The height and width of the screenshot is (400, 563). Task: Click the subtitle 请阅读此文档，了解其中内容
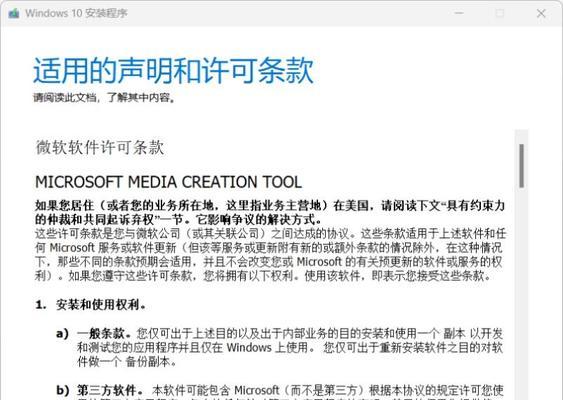(104, 97)
